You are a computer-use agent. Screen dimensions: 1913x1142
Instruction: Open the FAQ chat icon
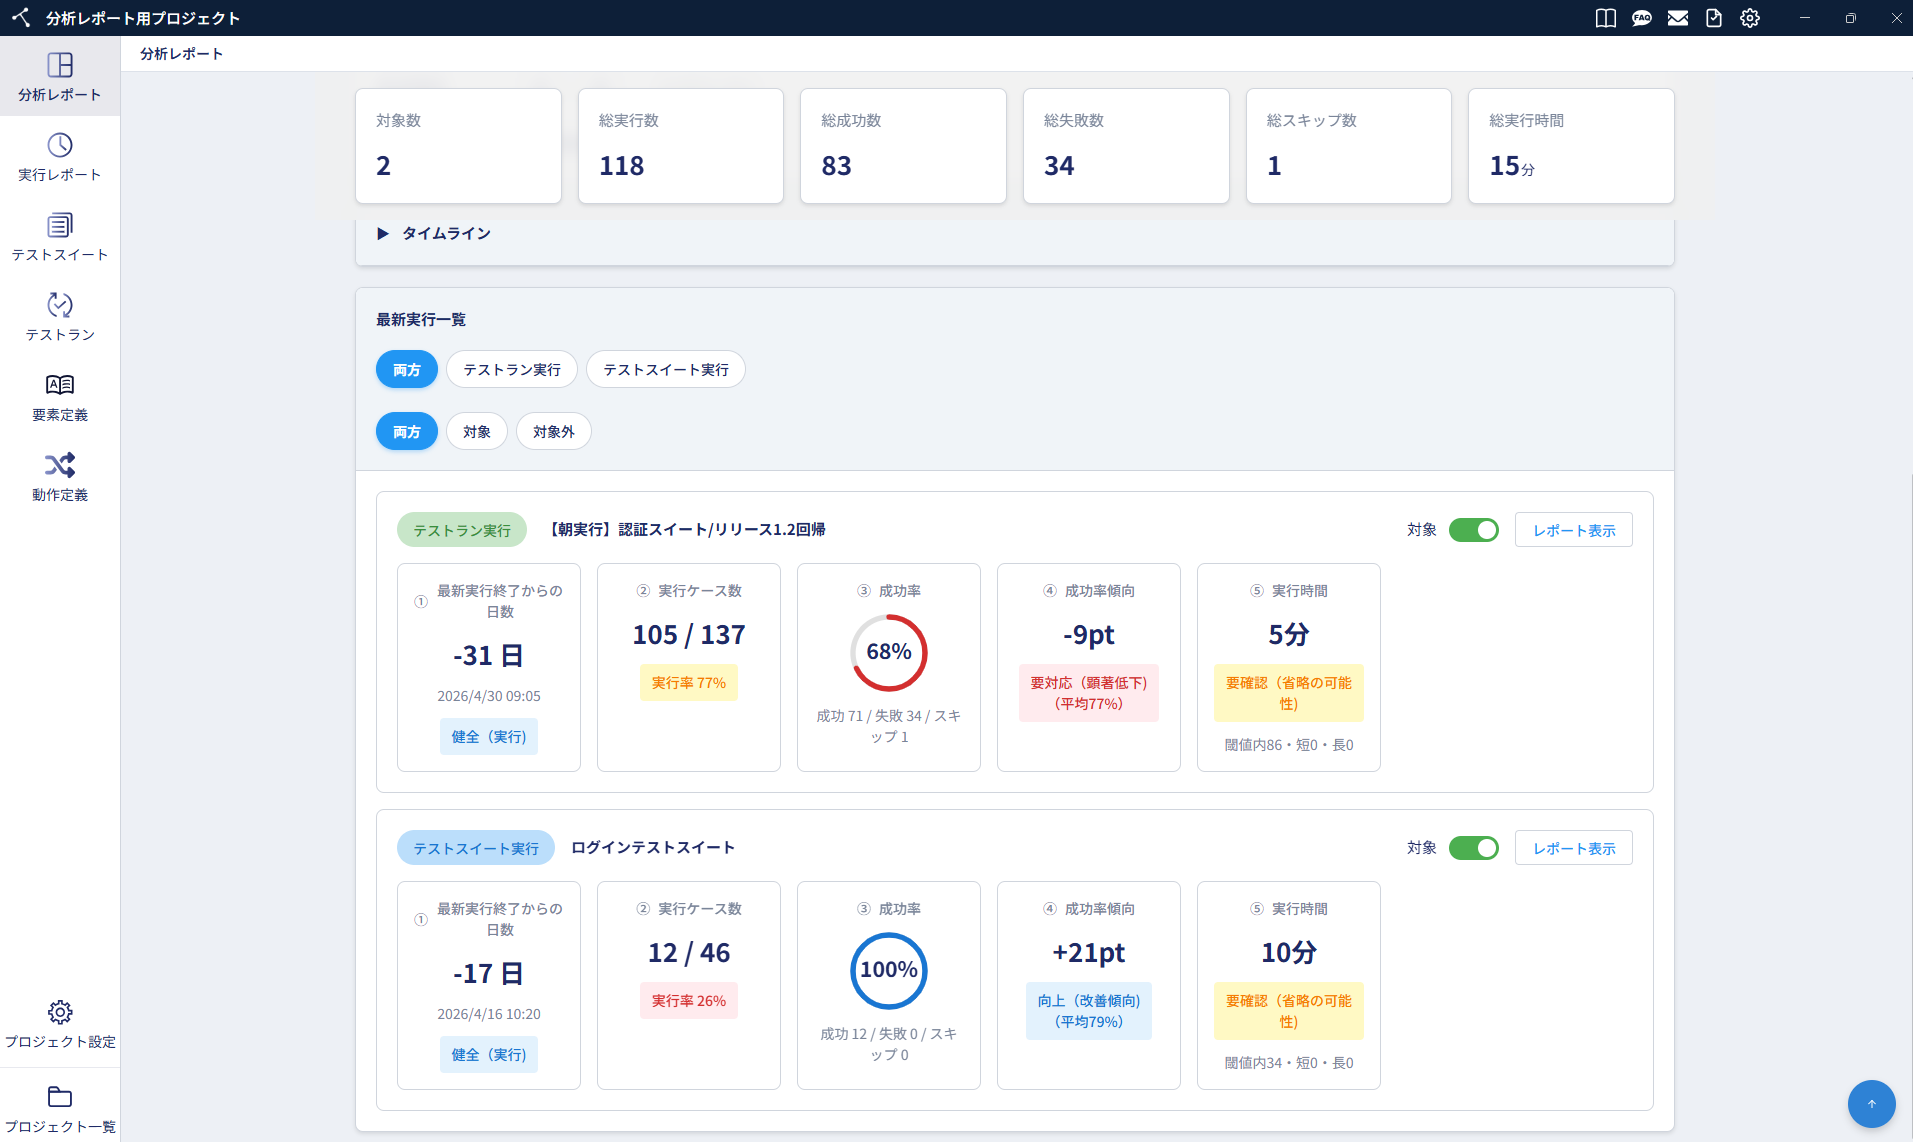[x=1642, y=18]
